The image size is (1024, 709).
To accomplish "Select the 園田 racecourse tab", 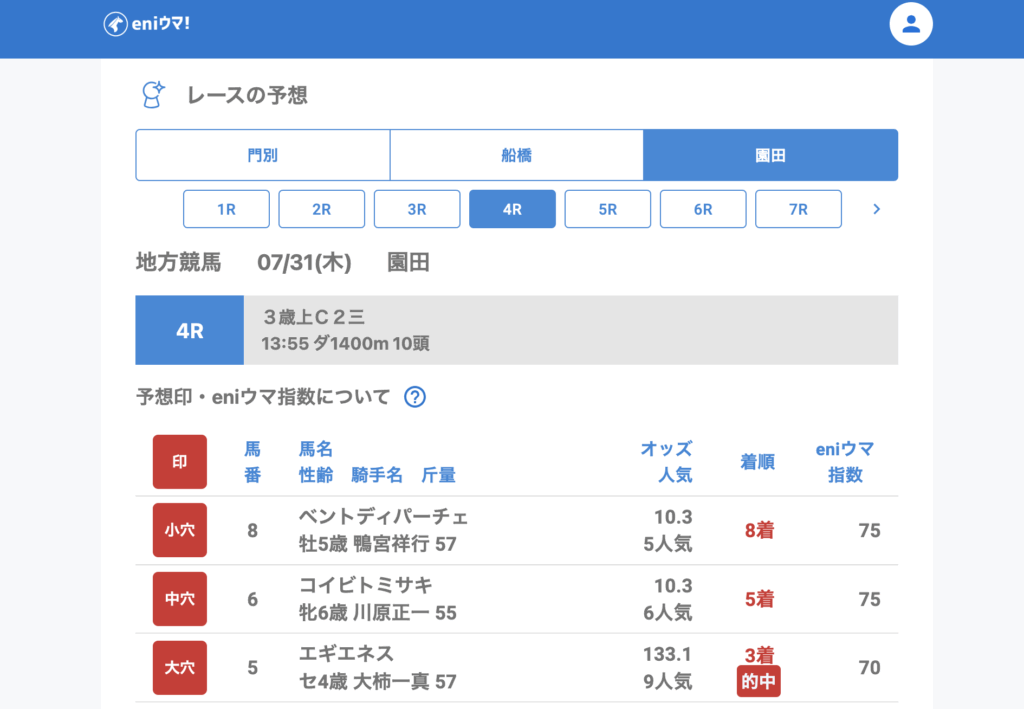I will (x=770, y=155).
